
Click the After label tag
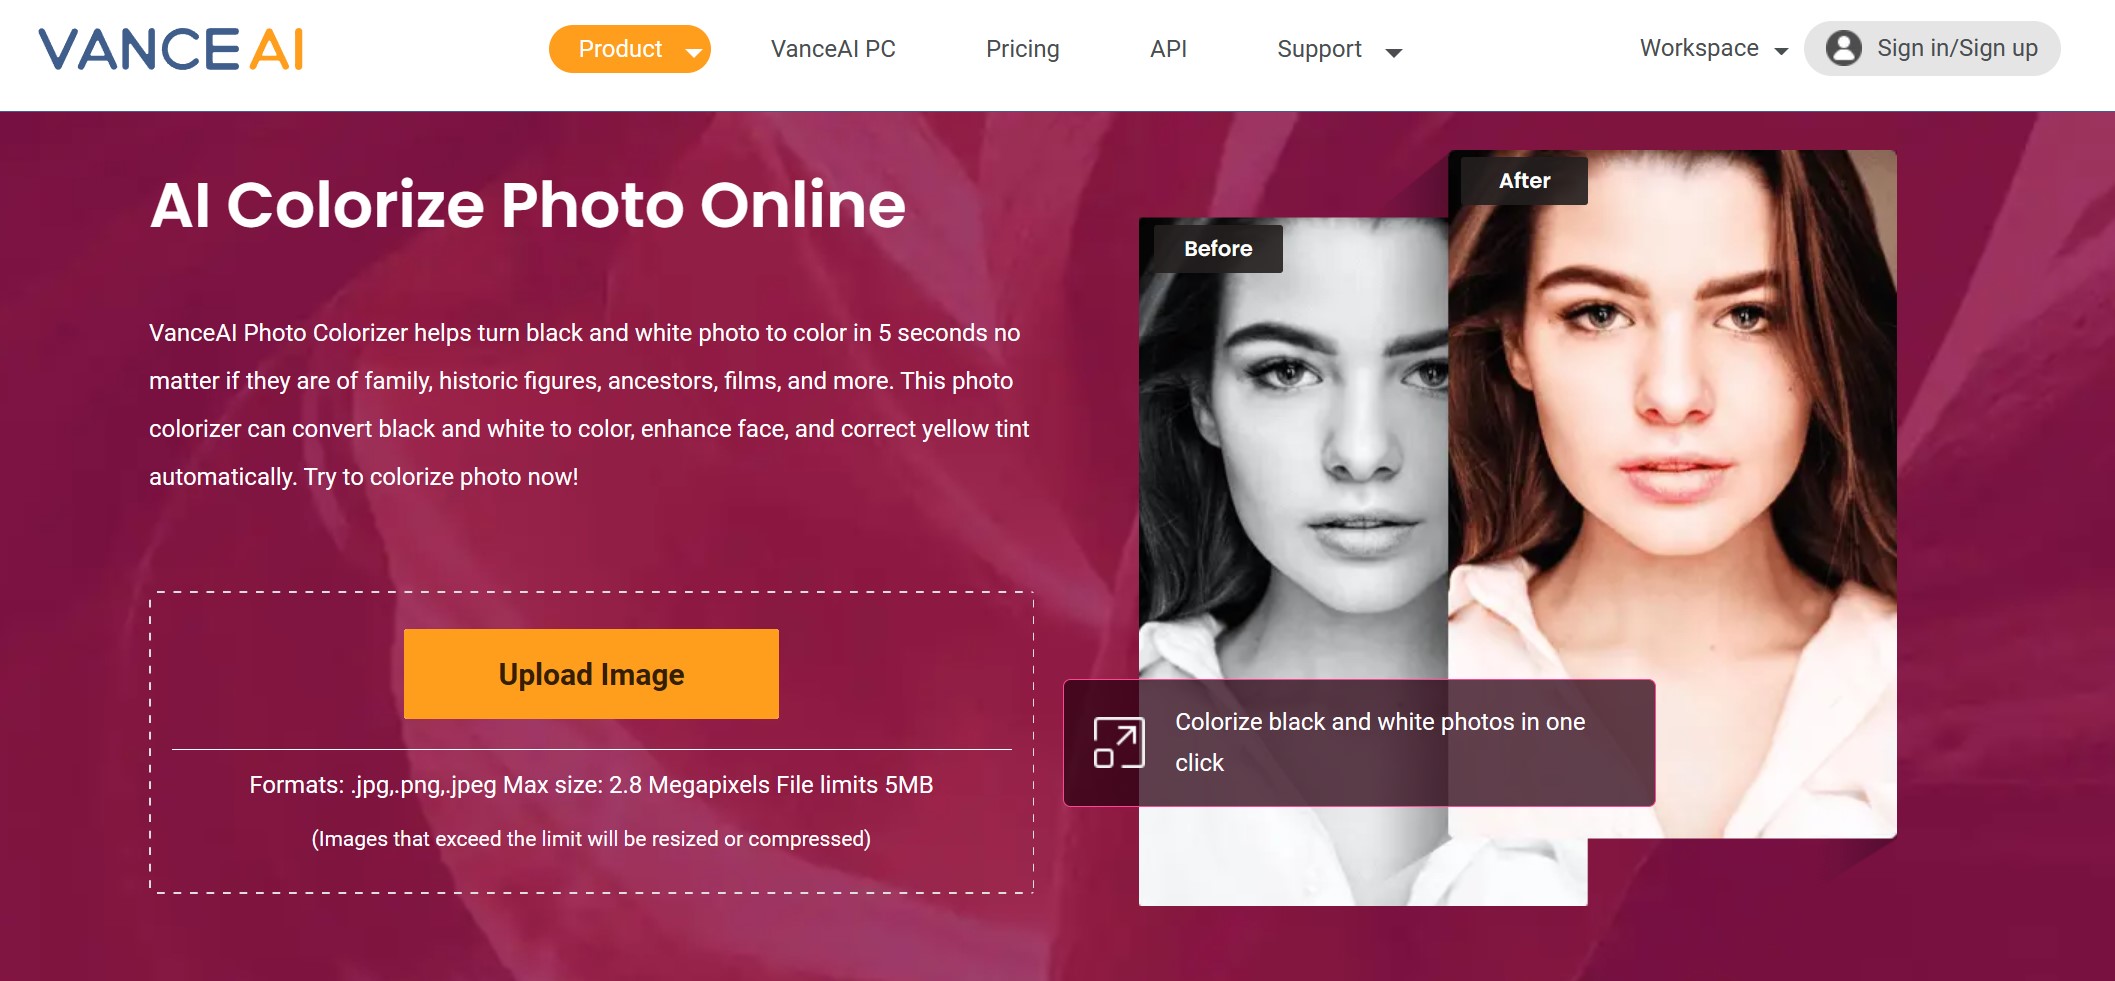[1524, 181]
